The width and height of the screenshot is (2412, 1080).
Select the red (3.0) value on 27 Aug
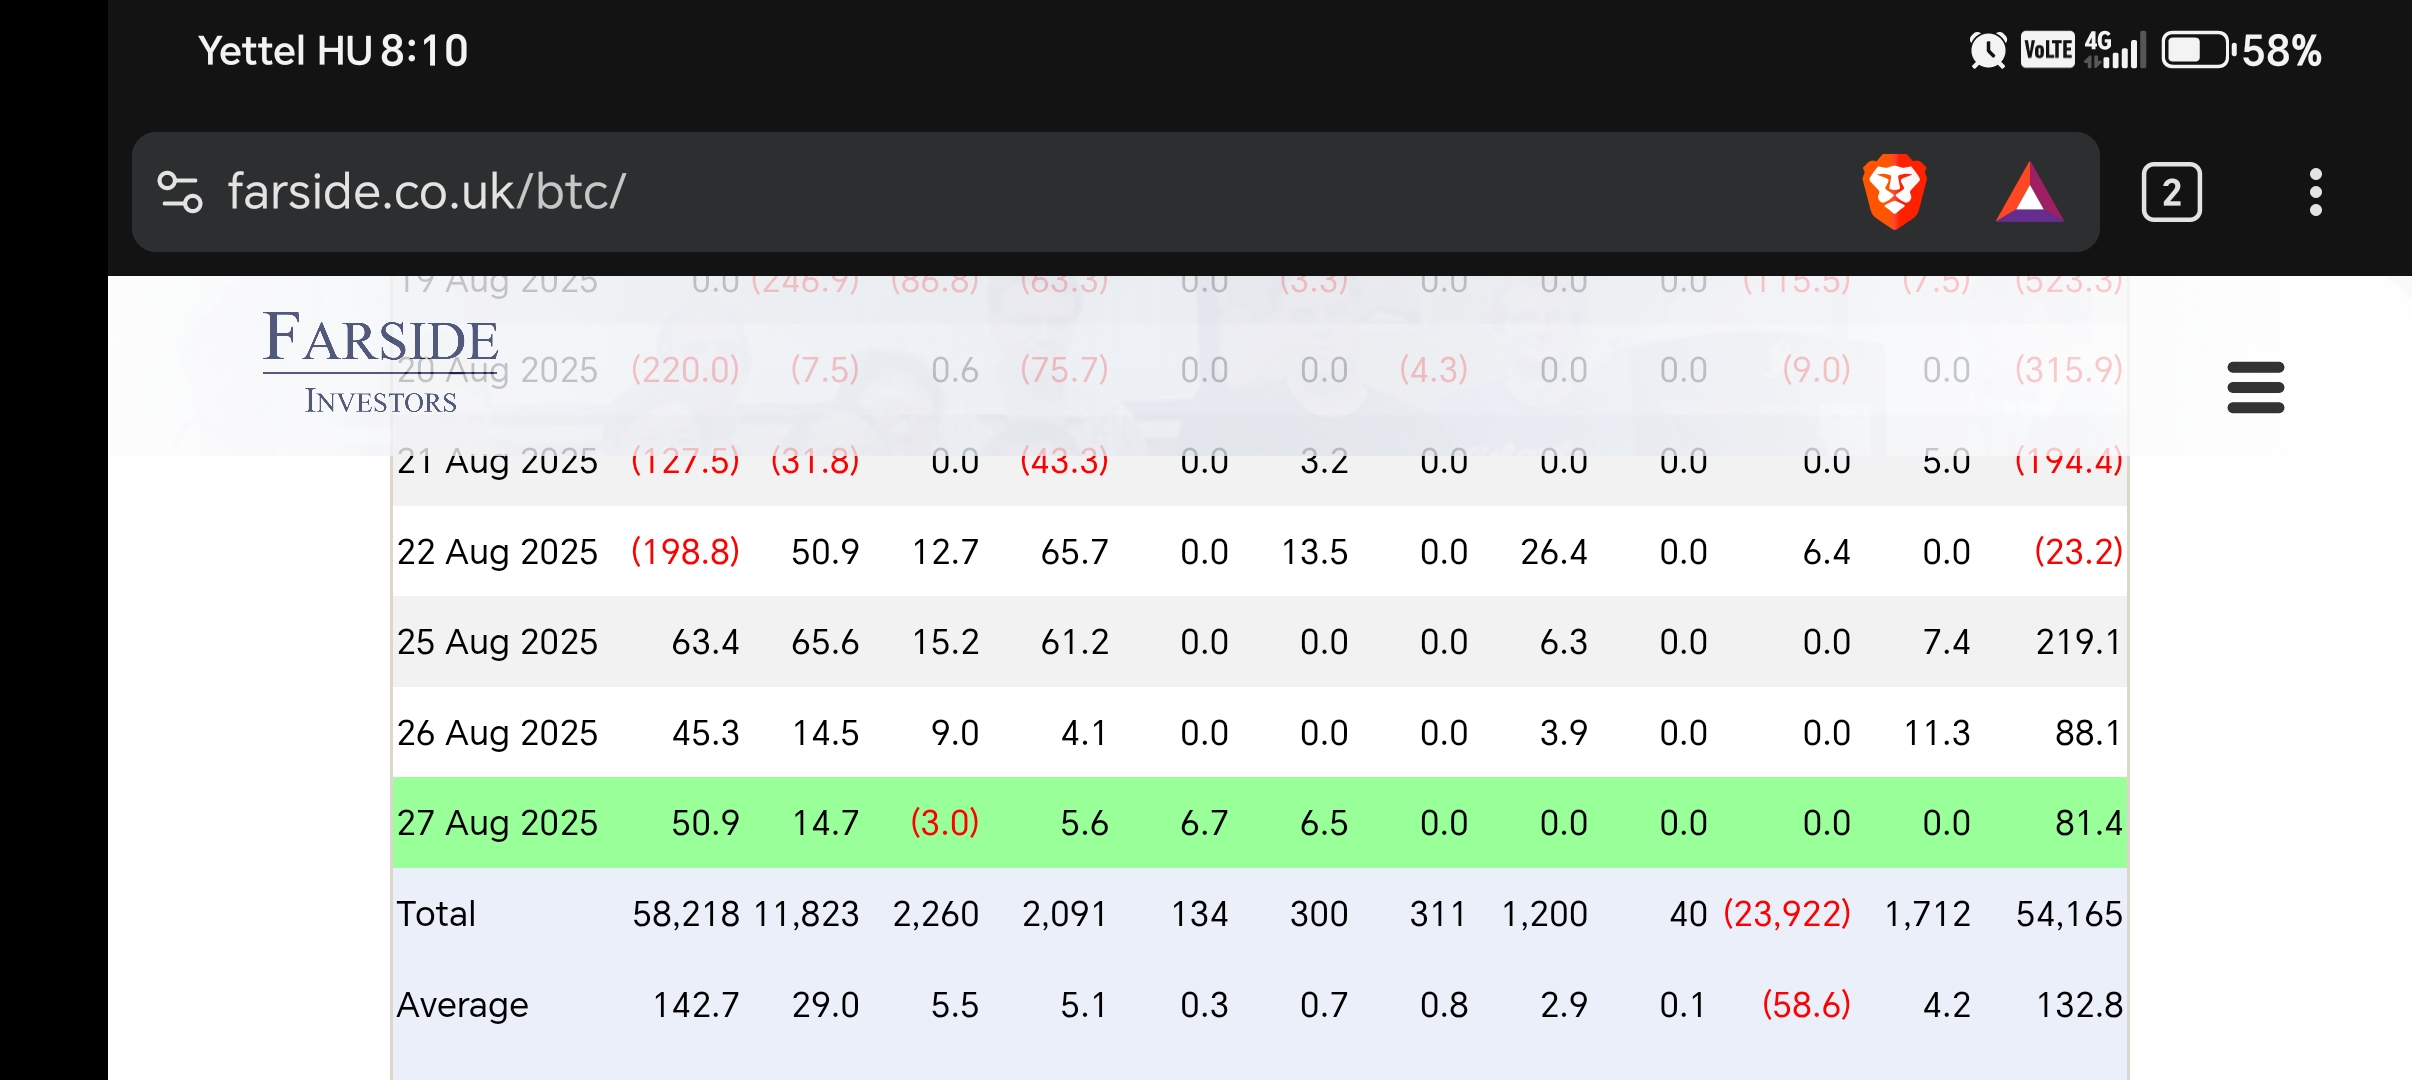pos(944,823)
